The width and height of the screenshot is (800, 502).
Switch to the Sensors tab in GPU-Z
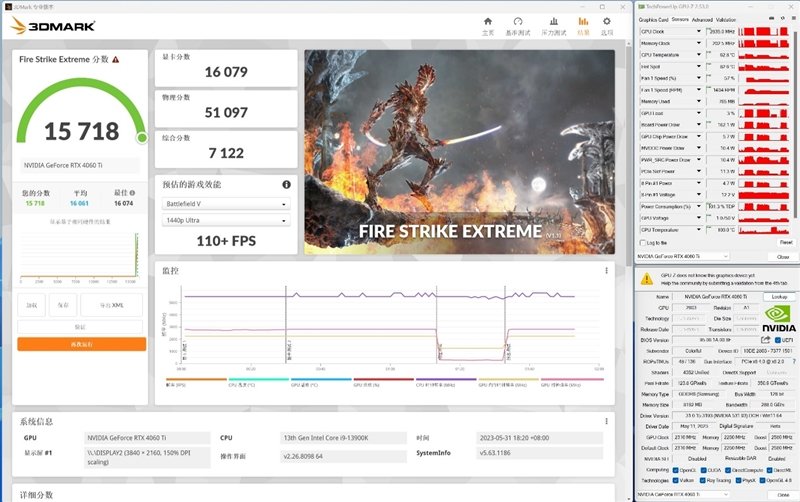pos(680,19)
